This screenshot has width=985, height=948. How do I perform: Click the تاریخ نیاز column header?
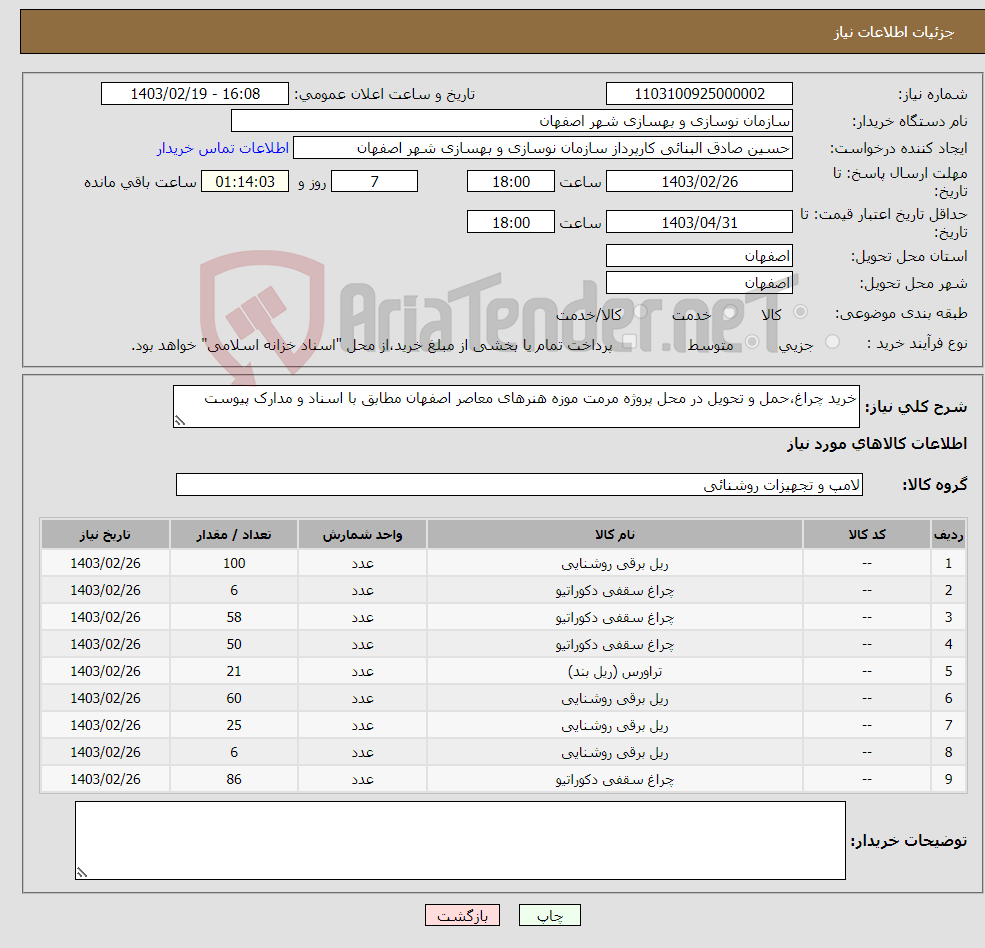(x=105, y=535)
